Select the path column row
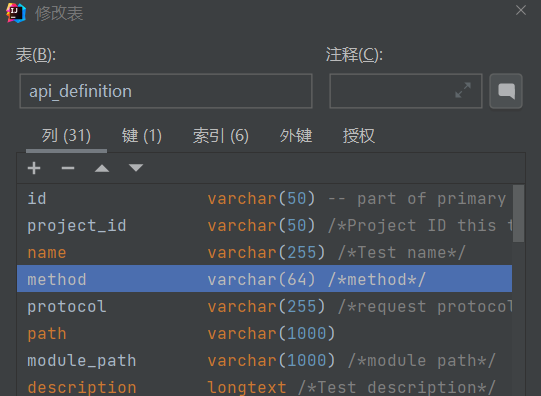 pyautogui.click(x=264, y=333)
